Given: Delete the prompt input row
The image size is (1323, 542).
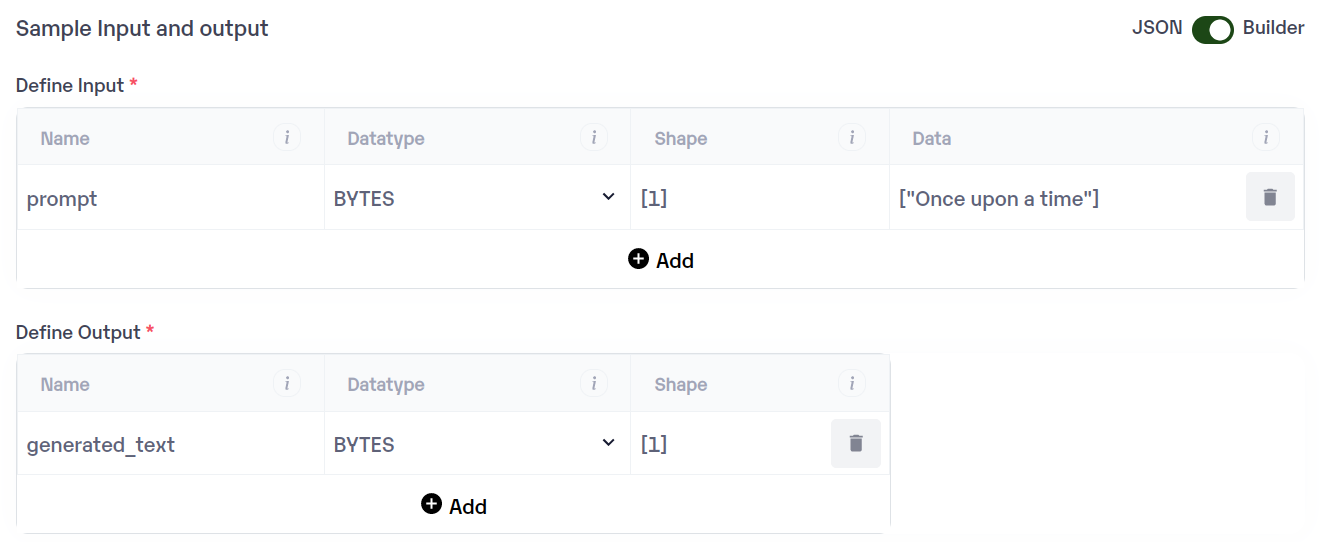Looking at the screenshot, I should pos(1270,197).
